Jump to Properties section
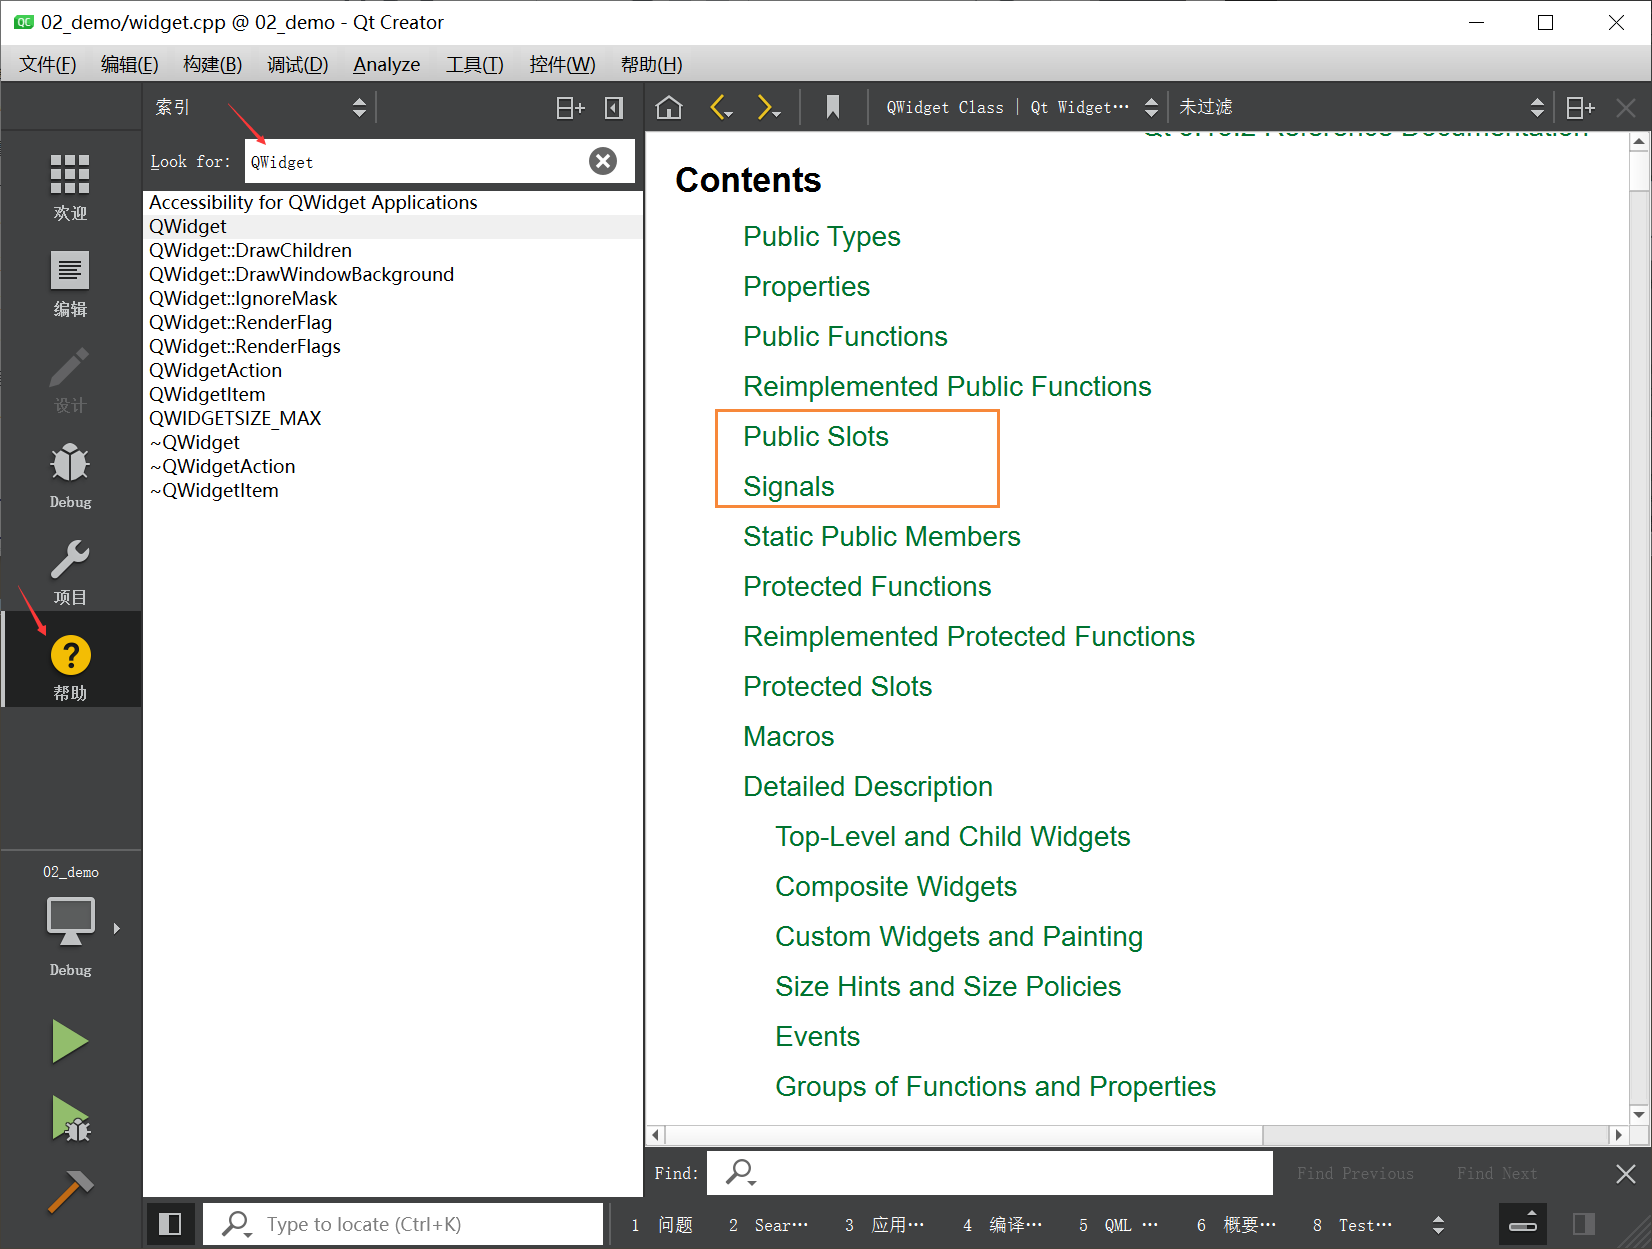Screen dimensions: 1652x1249 point(806,286)
